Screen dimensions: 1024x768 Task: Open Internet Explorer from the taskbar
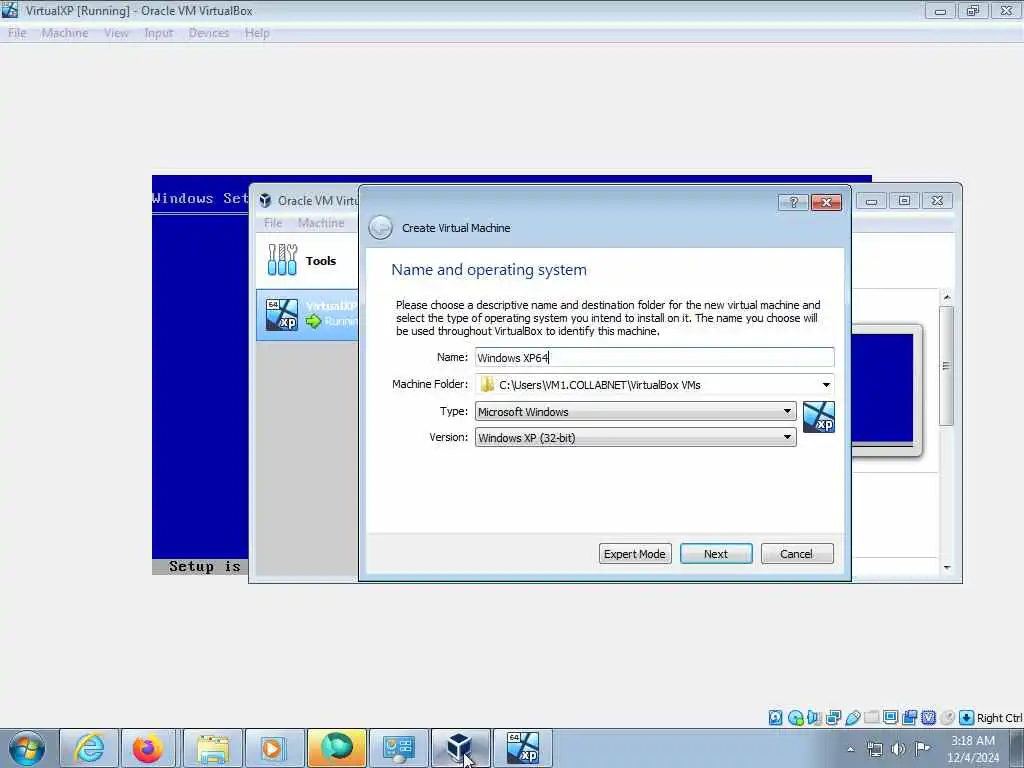89,748
